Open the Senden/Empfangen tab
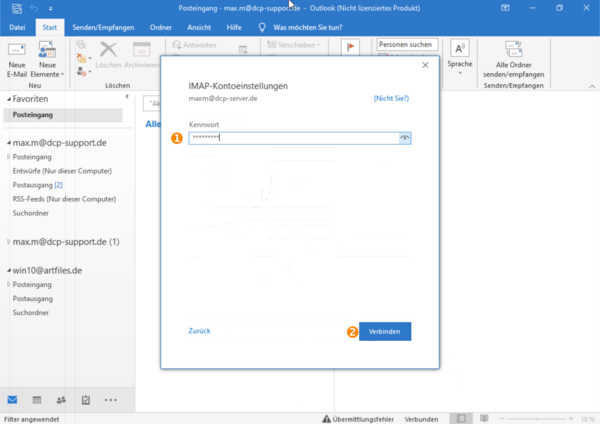The image size is (600, 424). pos(103,28)
